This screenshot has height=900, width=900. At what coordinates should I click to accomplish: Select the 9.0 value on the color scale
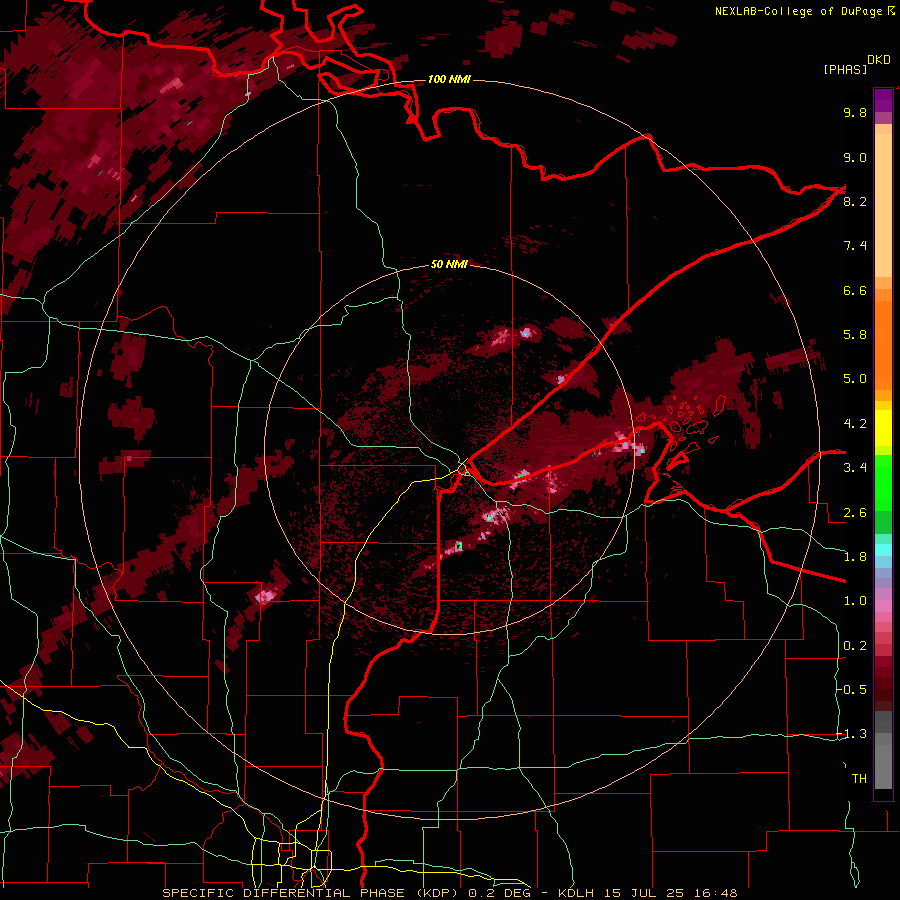click(855, 157)
